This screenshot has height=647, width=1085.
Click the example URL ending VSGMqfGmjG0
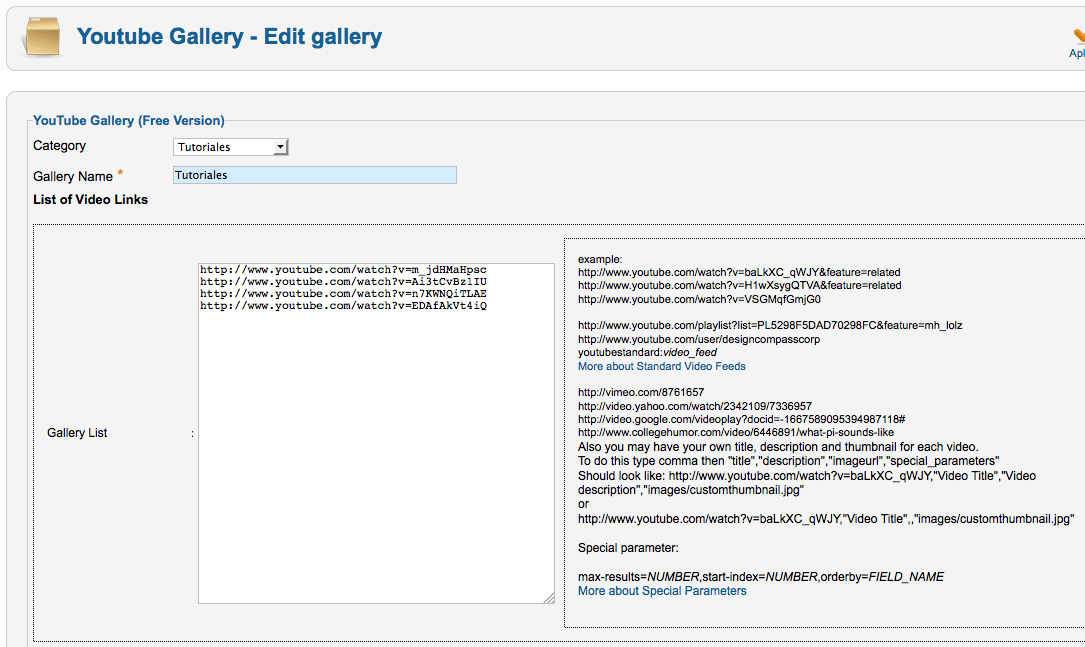click(x=699, y=300)
